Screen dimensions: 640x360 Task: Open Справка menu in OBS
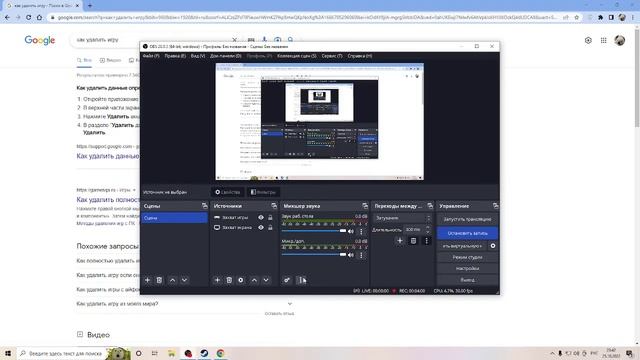coord(360,56)
